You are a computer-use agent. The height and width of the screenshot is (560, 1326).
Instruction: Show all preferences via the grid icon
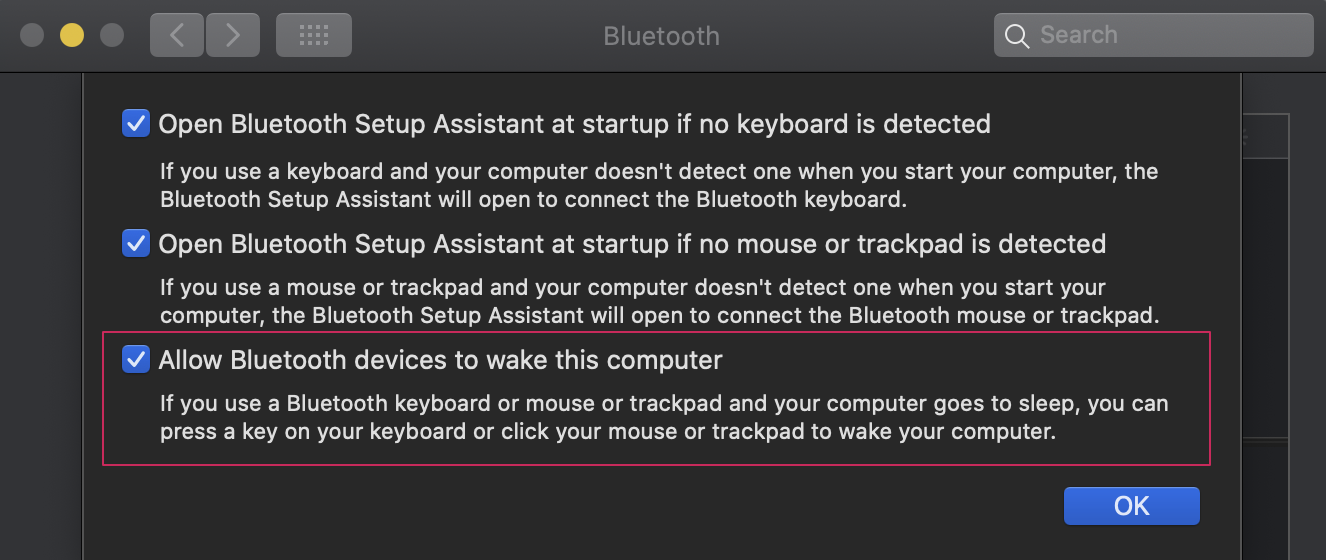point(314,35)
